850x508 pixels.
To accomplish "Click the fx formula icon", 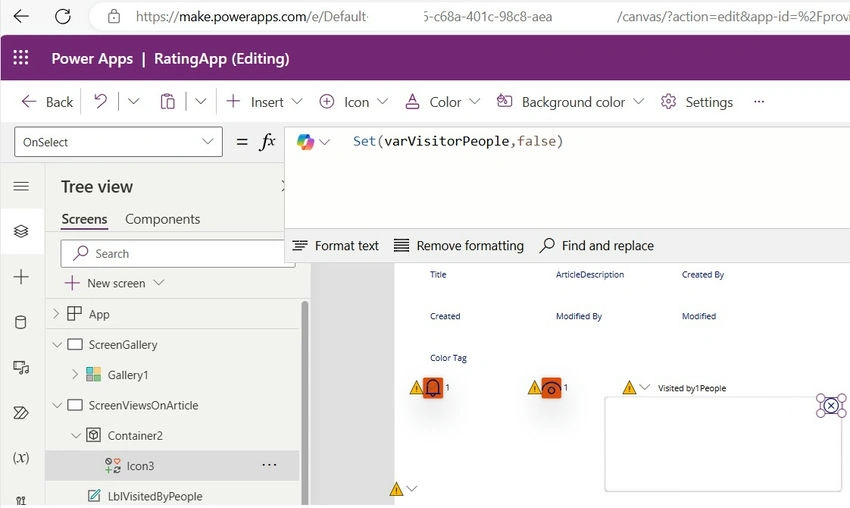I will click(267, 142).
